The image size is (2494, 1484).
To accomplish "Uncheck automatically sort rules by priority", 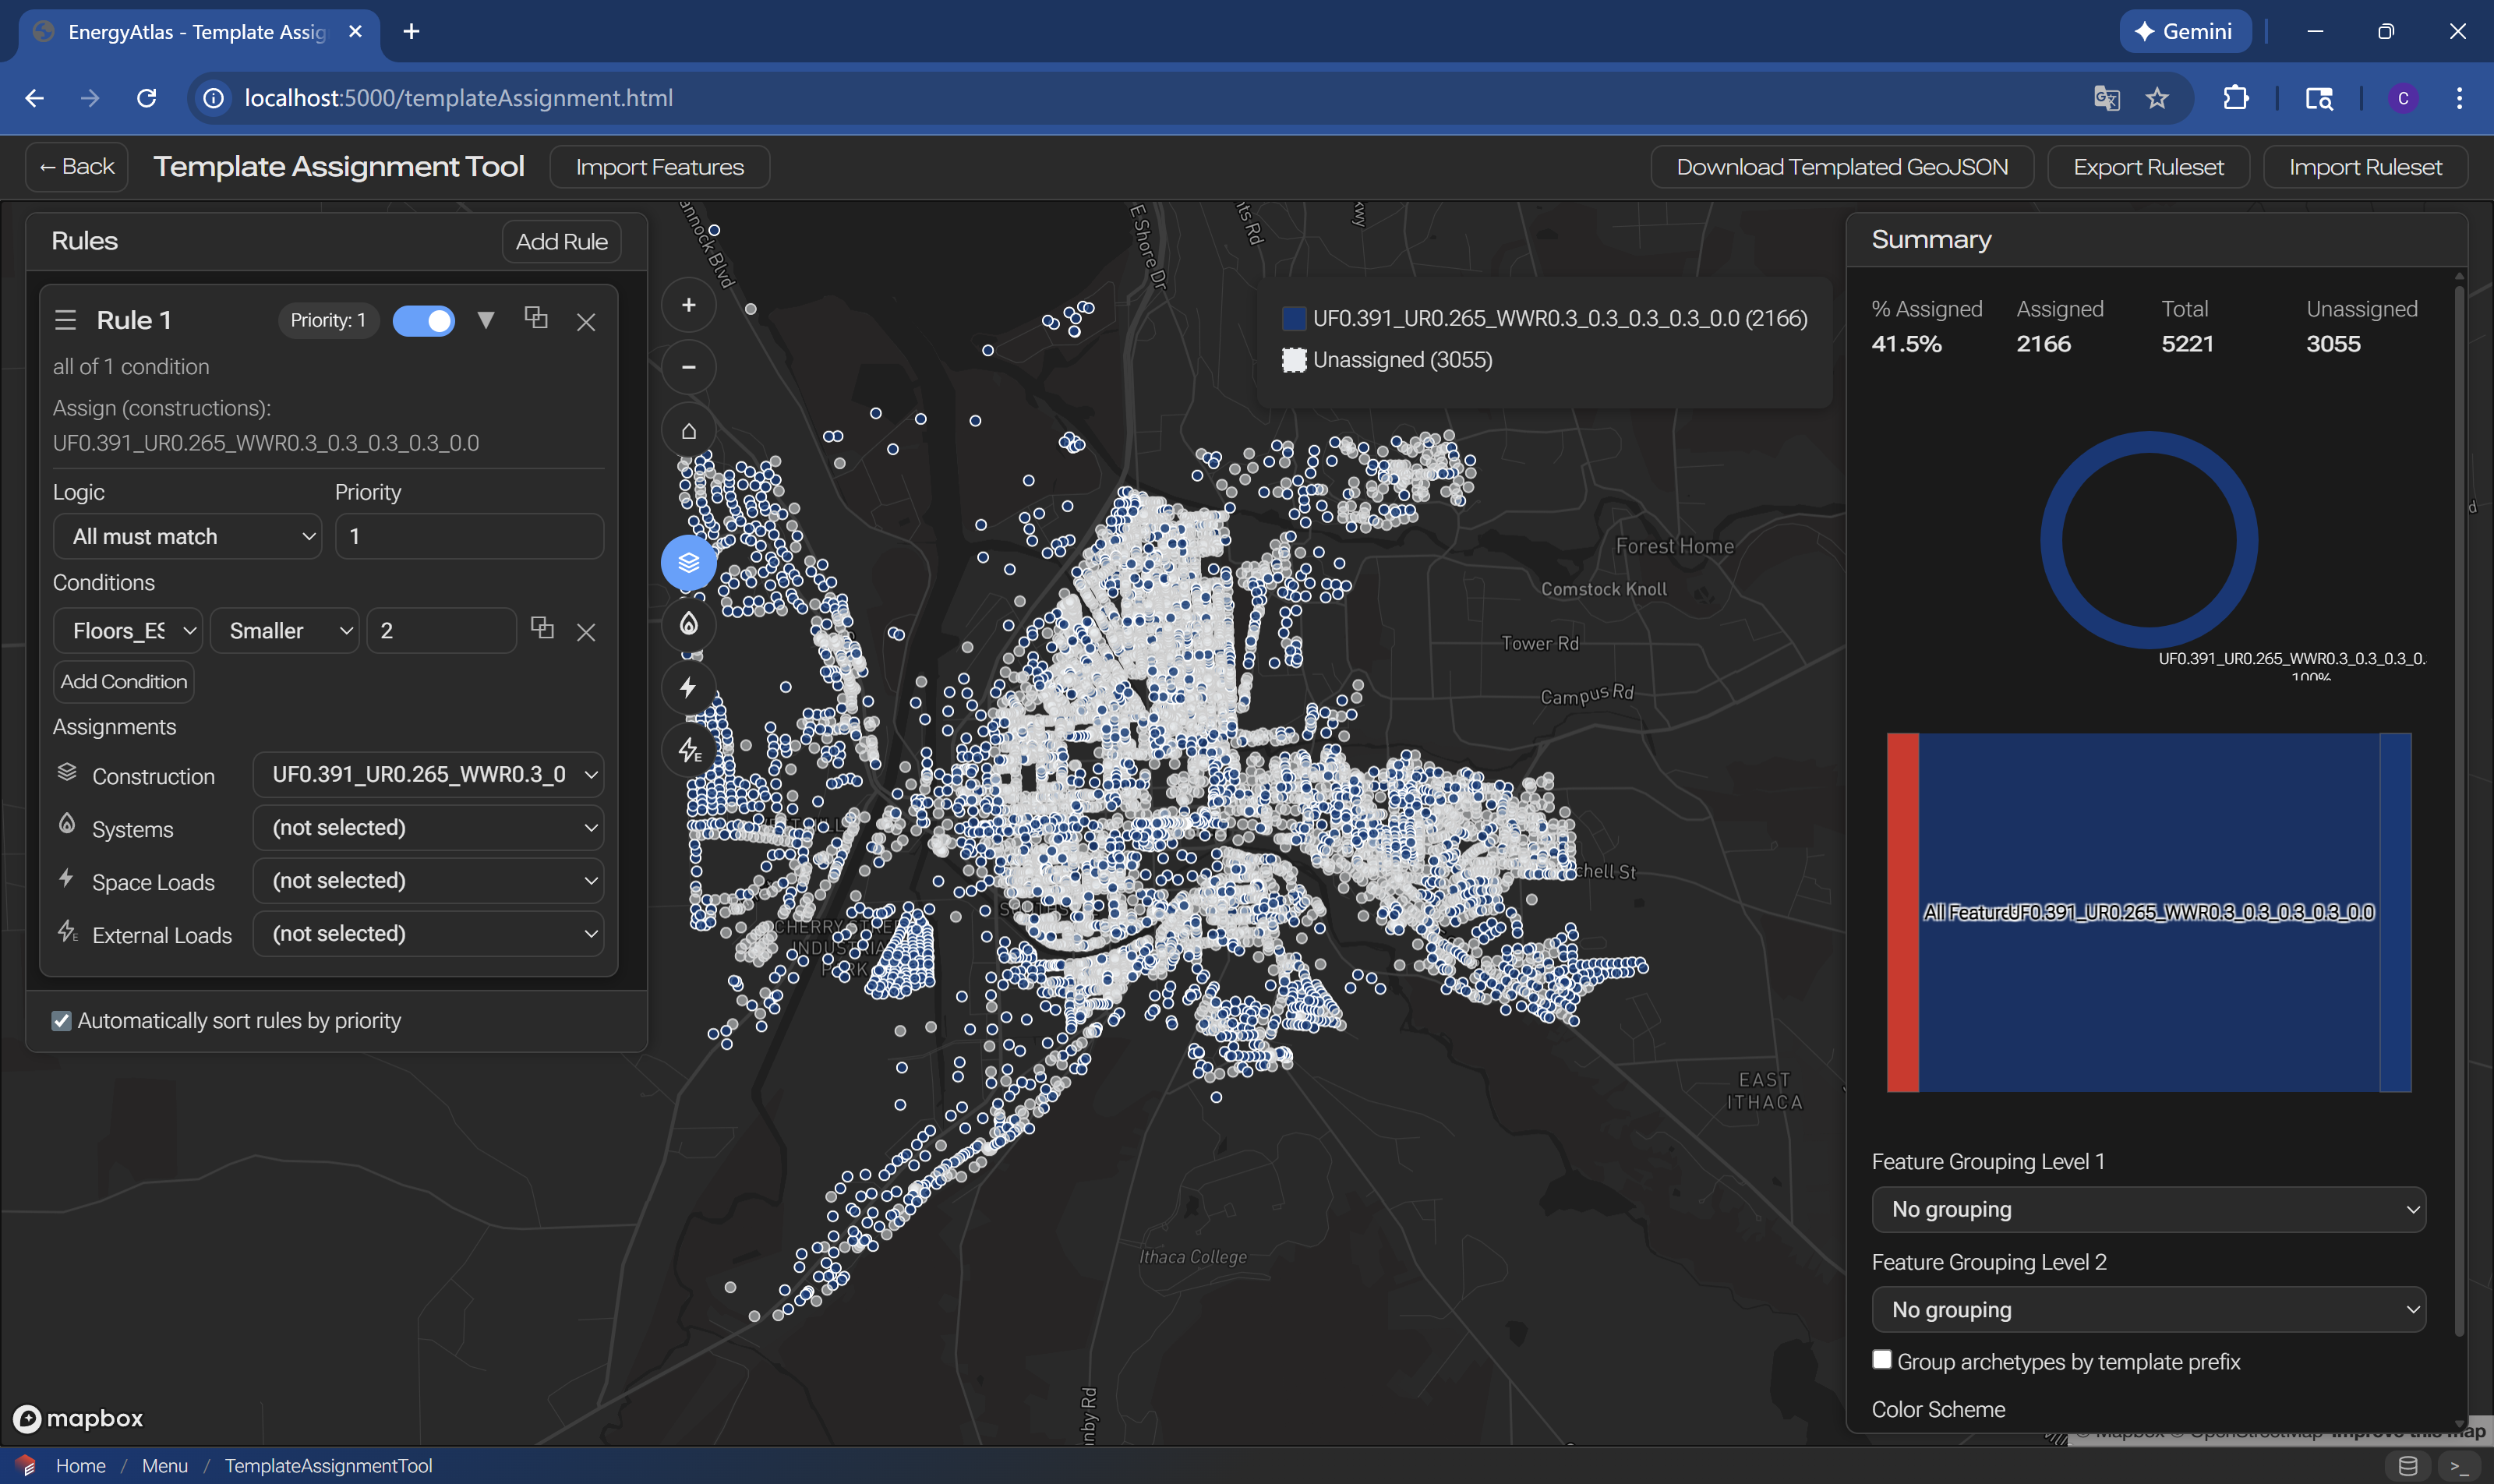I will pos(62,1021).
